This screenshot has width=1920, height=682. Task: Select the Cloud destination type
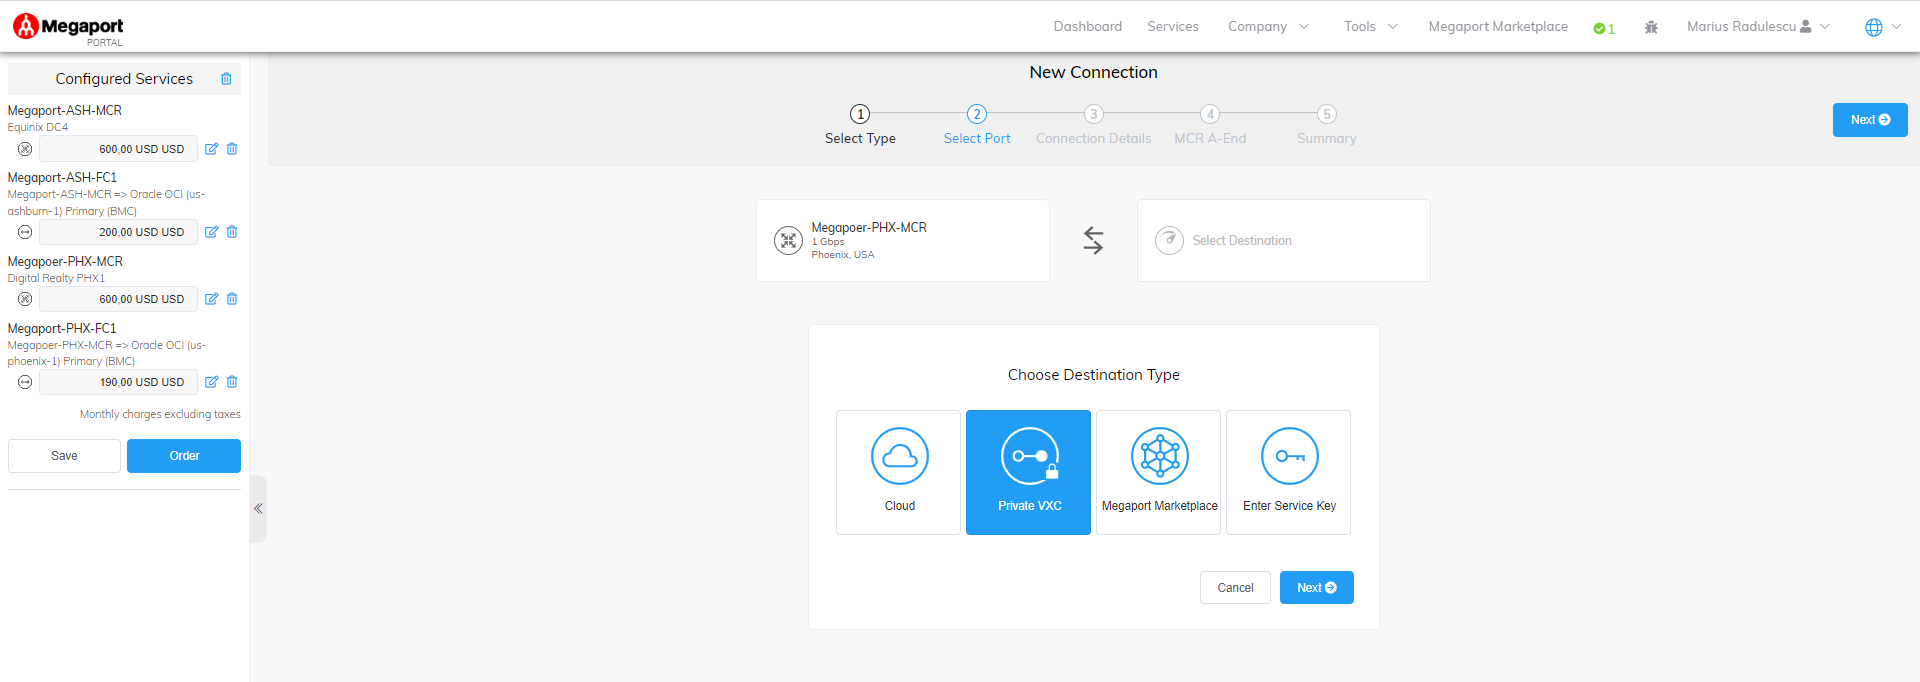point(898,472)
